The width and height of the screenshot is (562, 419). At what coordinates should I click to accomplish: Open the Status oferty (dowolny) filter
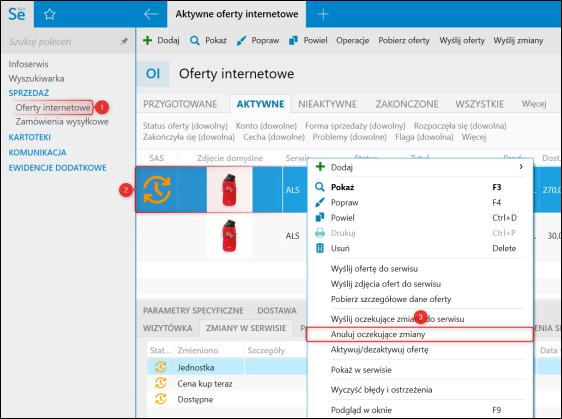(x=185, y=126)
